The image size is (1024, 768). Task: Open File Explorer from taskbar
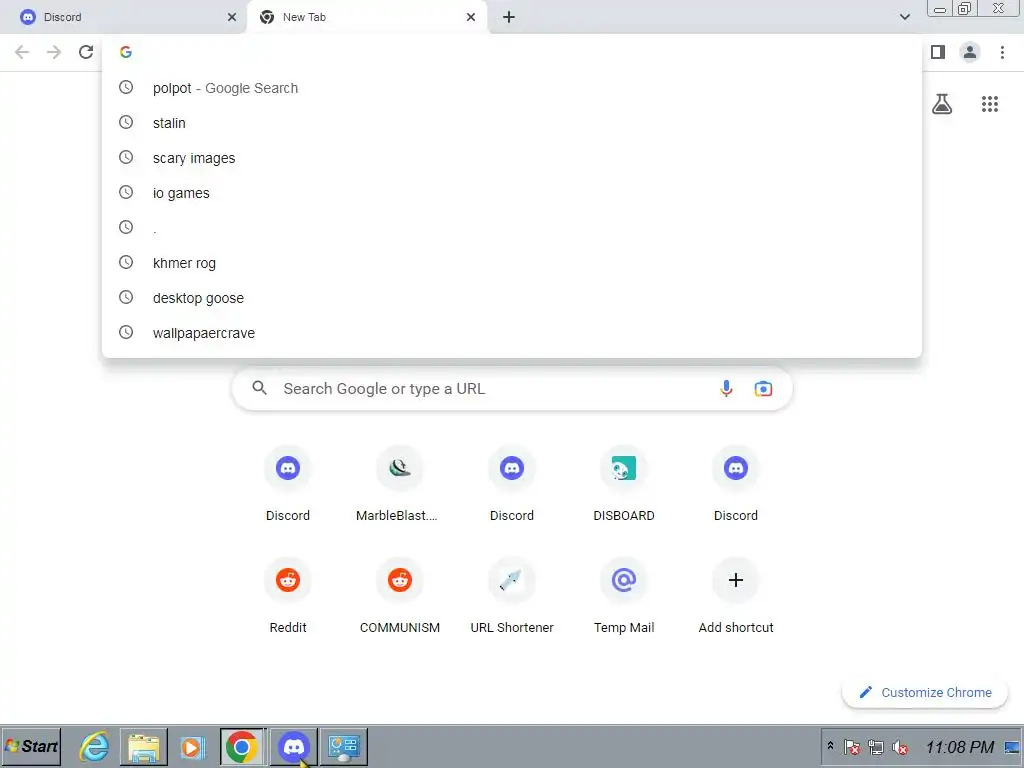tap(144, 746)
